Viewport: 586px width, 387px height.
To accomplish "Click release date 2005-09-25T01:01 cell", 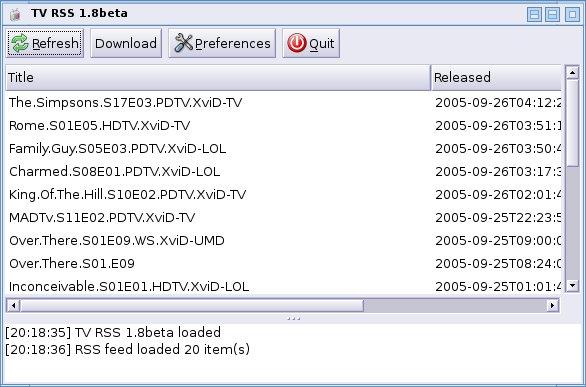I will (x=498, y=287).
